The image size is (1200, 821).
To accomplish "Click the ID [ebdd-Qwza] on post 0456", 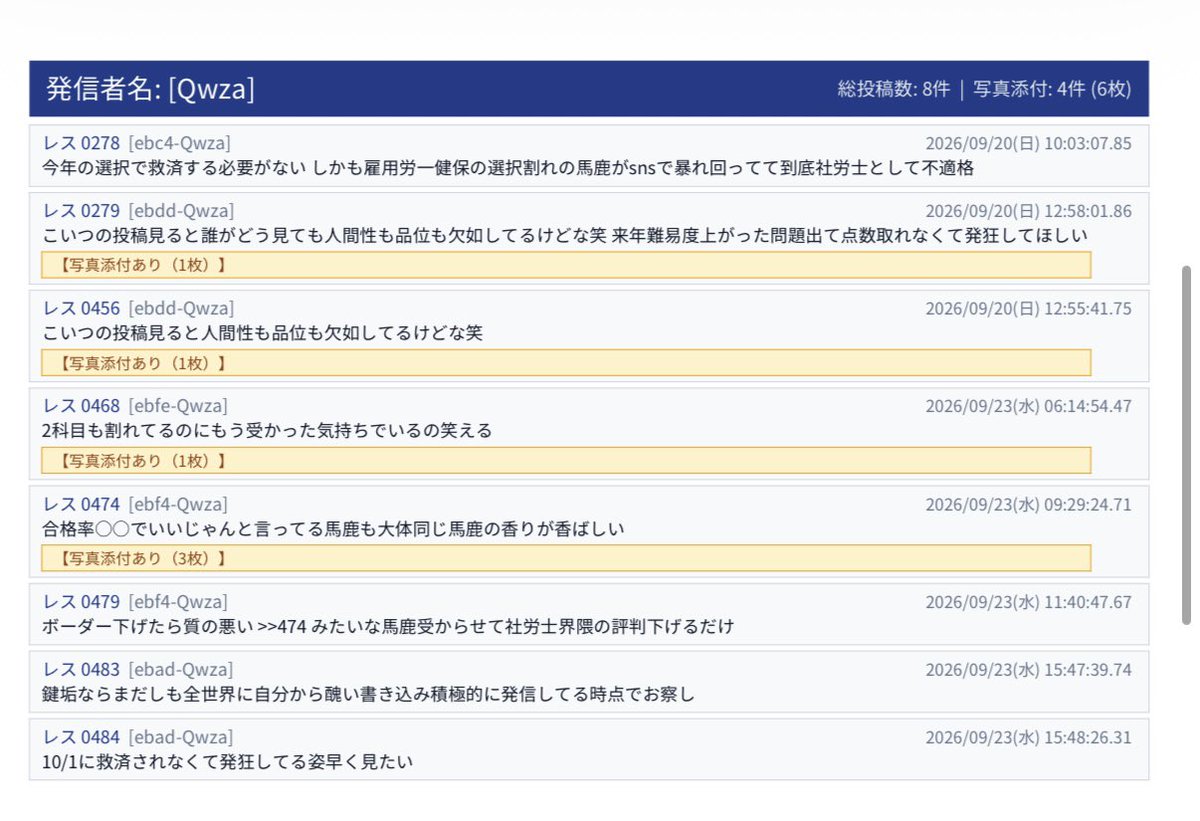I will [x=181, y=308].
